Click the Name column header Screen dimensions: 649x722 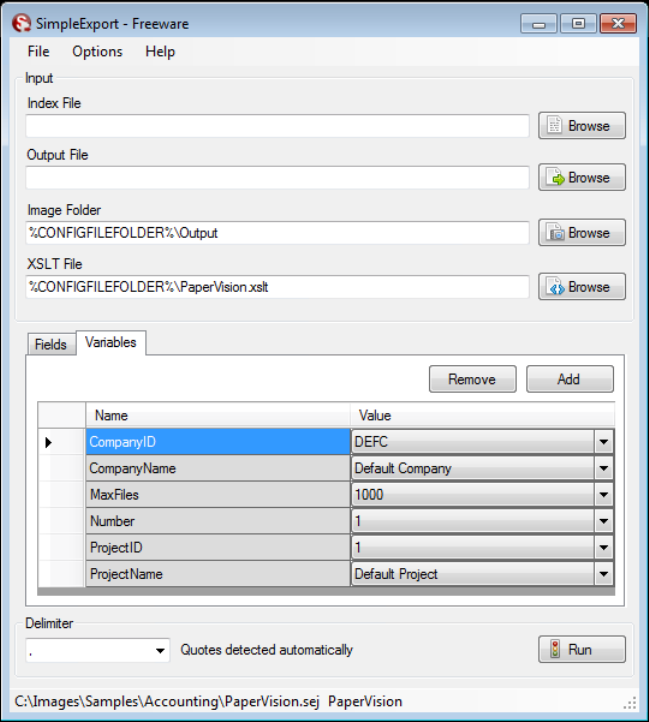point(218,415)
